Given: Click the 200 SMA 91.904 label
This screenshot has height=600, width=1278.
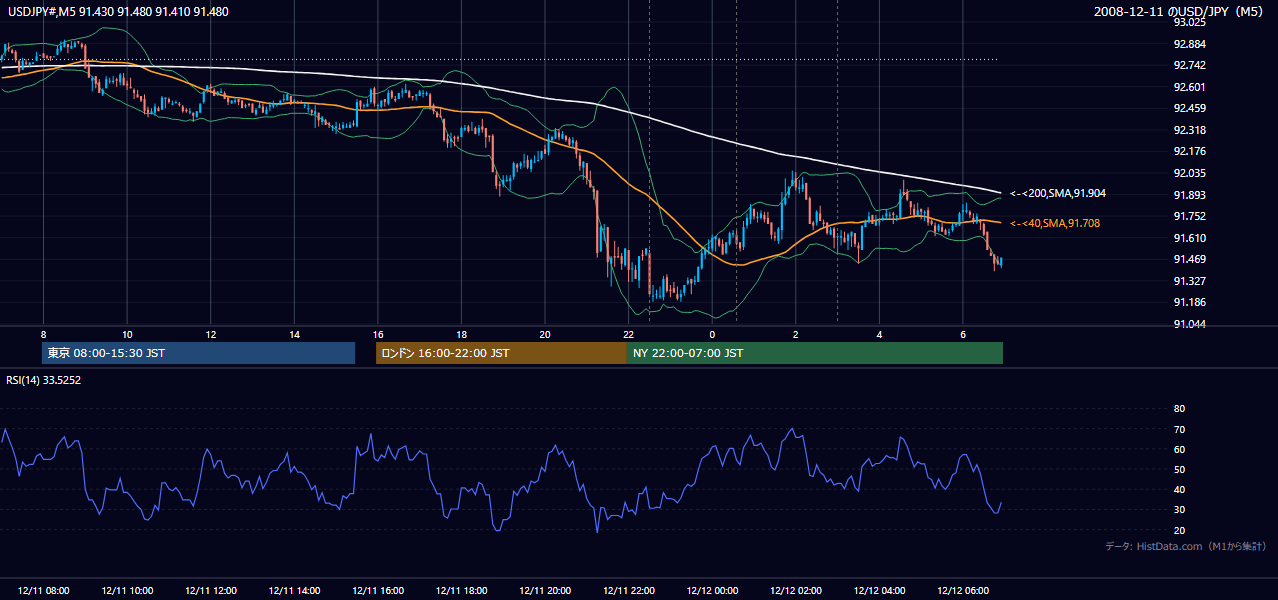Looking at the screenshot, I should [x=1058, y=193].
